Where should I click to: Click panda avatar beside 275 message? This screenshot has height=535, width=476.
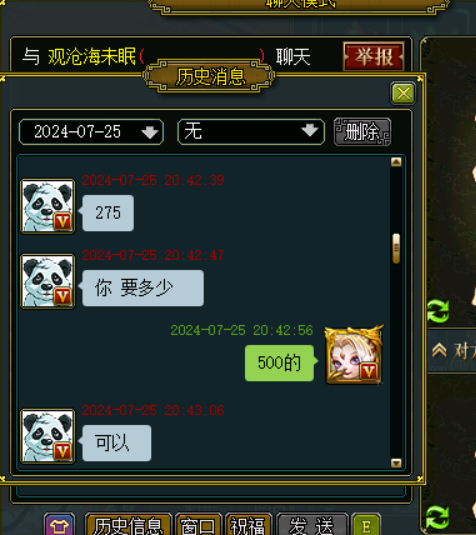click(47, 206)
